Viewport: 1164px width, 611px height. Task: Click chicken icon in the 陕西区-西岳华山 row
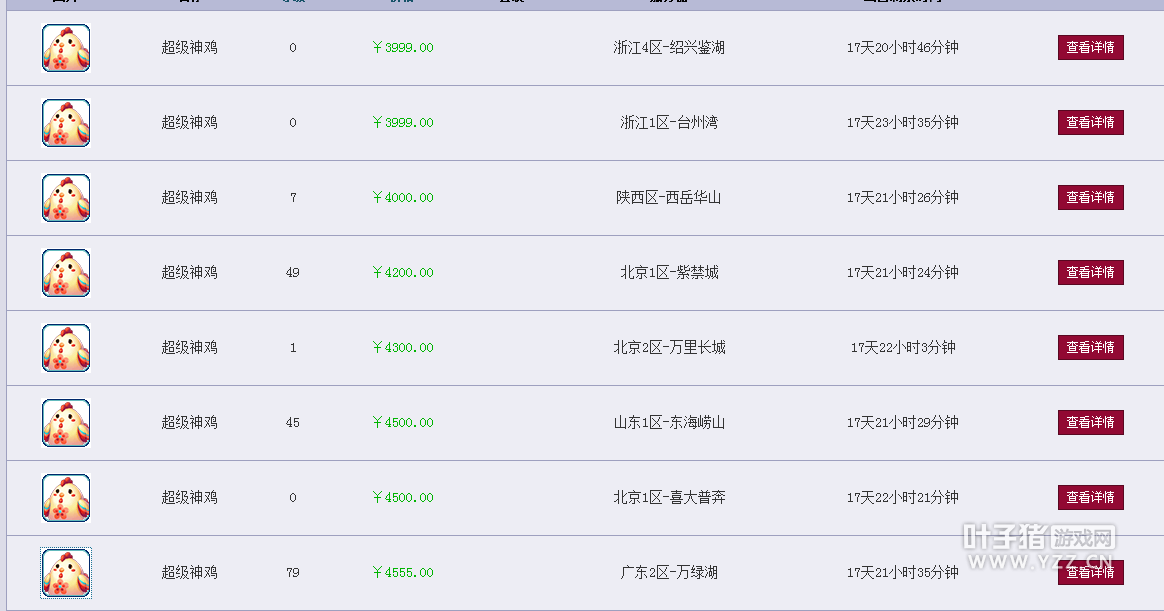point(66,198)
